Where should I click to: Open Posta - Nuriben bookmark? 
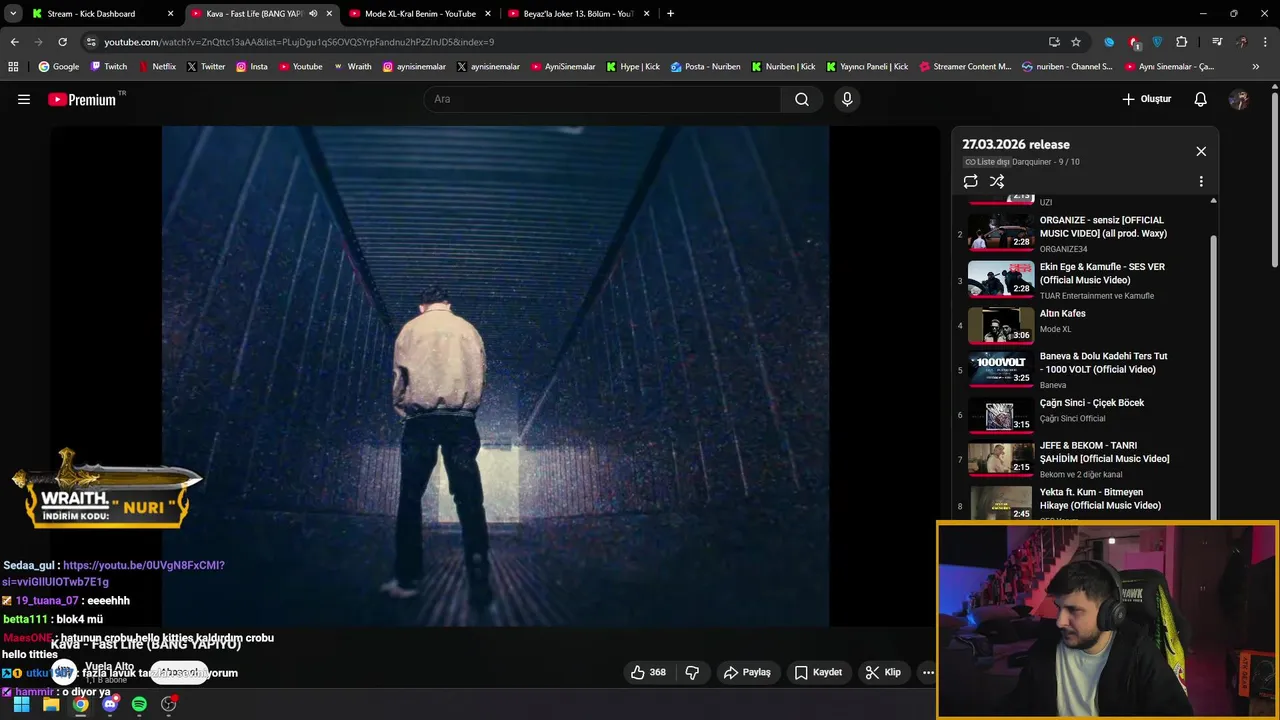pyautogui.click(x=706, y=67)
